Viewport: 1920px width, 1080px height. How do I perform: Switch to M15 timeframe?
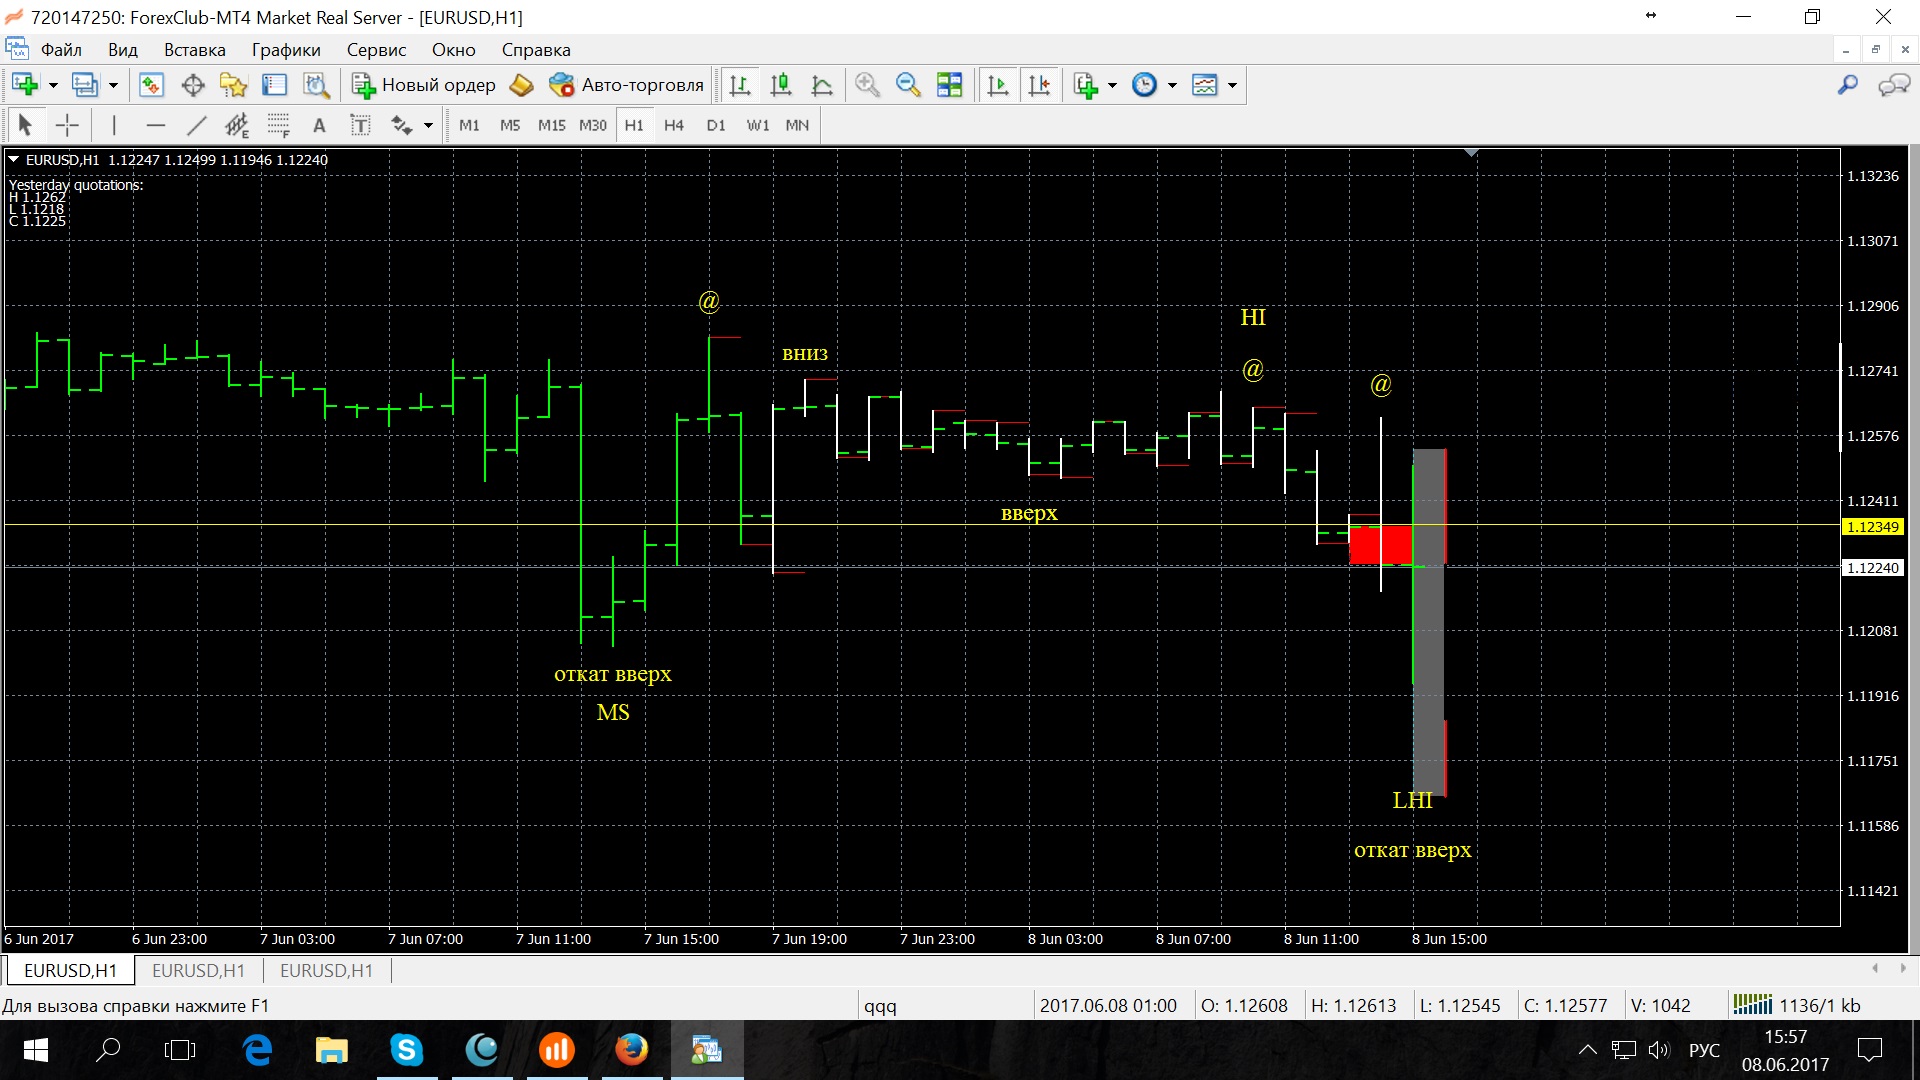tap(551, 125)
